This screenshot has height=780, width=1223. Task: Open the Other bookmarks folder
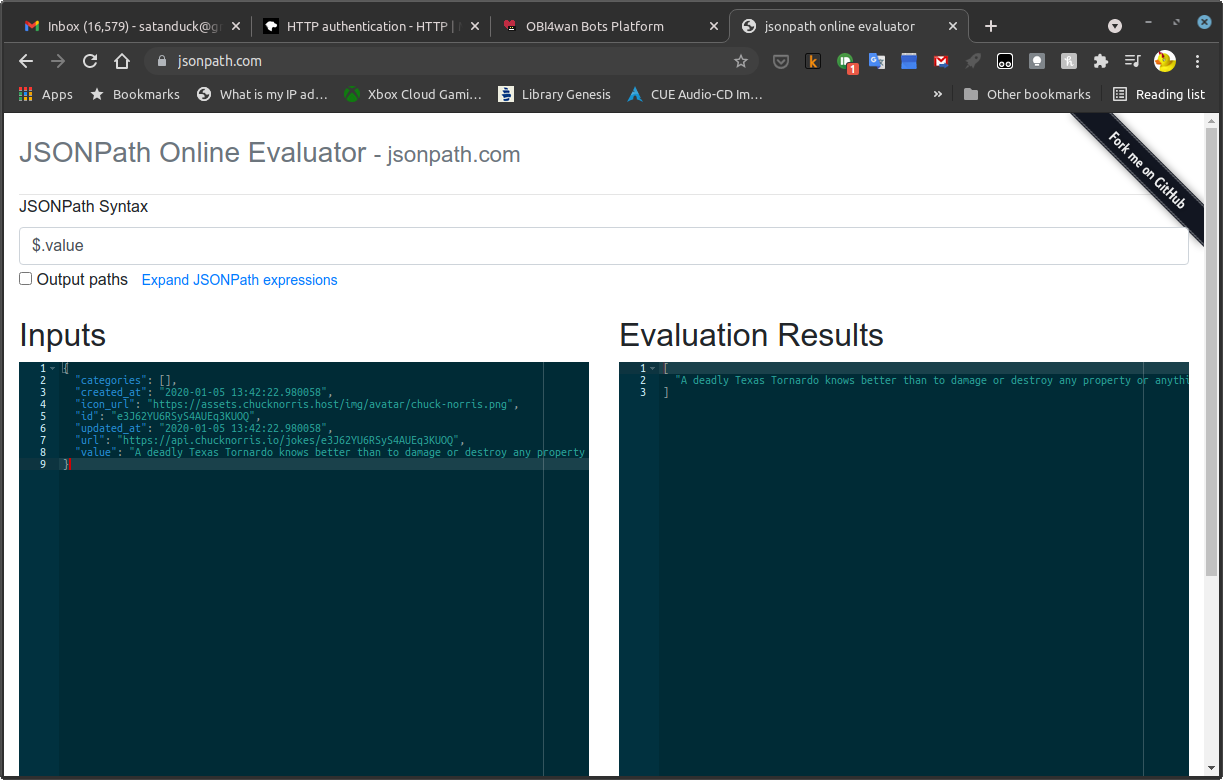(x=1027, y=94)
